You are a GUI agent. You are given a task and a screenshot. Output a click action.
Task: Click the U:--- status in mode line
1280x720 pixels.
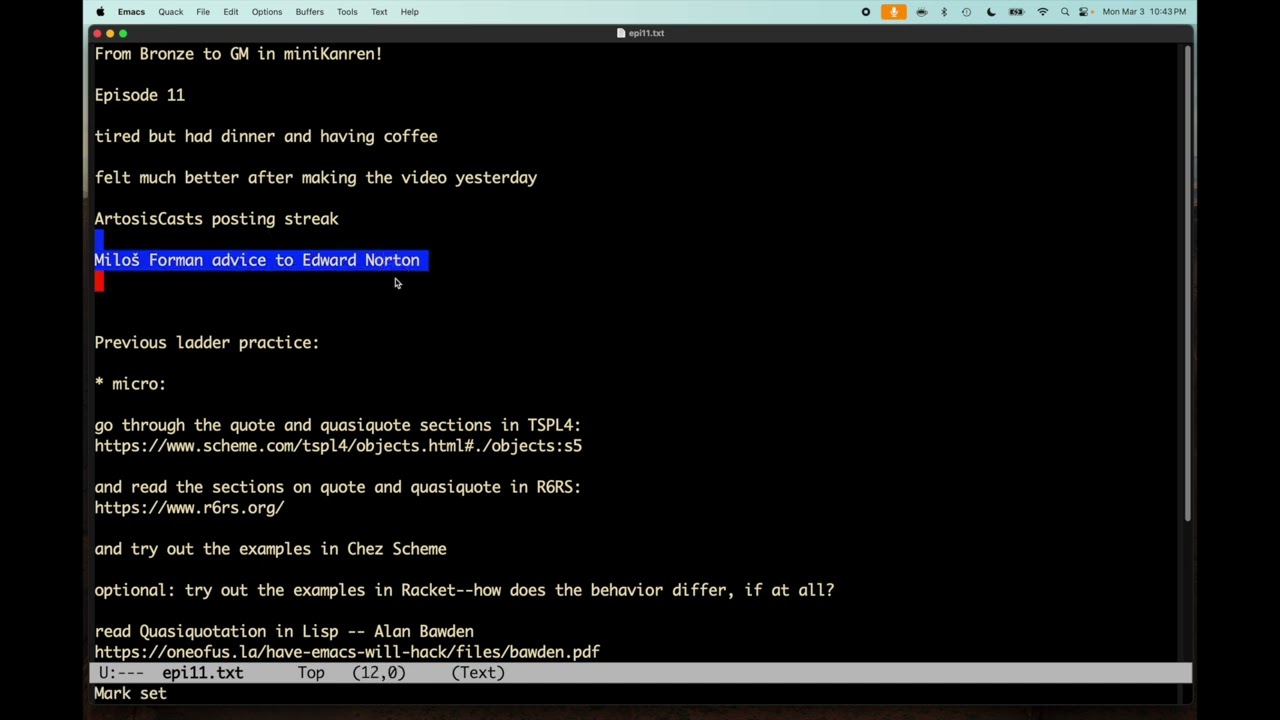pyautogui.click(x=121, y=673)
